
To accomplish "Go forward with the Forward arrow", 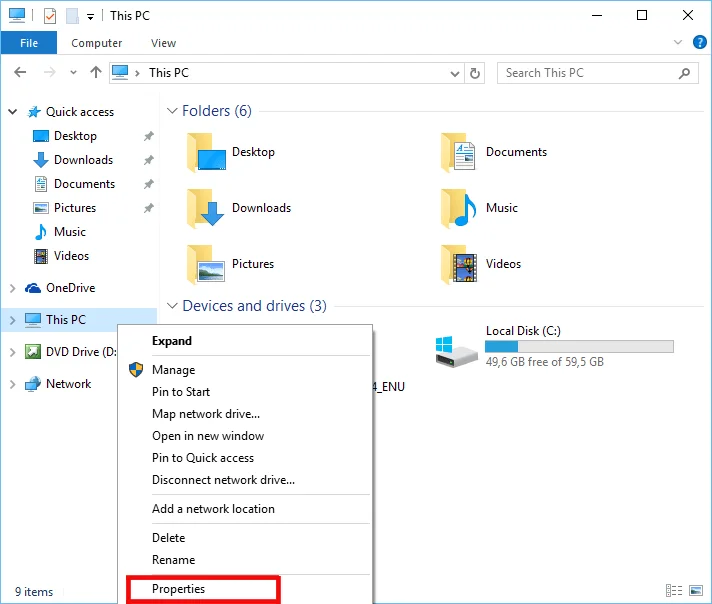I will point(49,72).
